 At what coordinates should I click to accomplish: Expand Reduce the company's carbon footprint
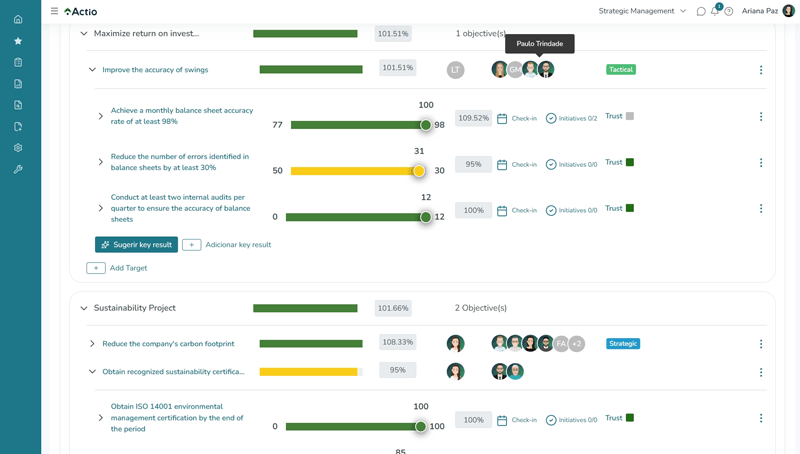point(92,344)
